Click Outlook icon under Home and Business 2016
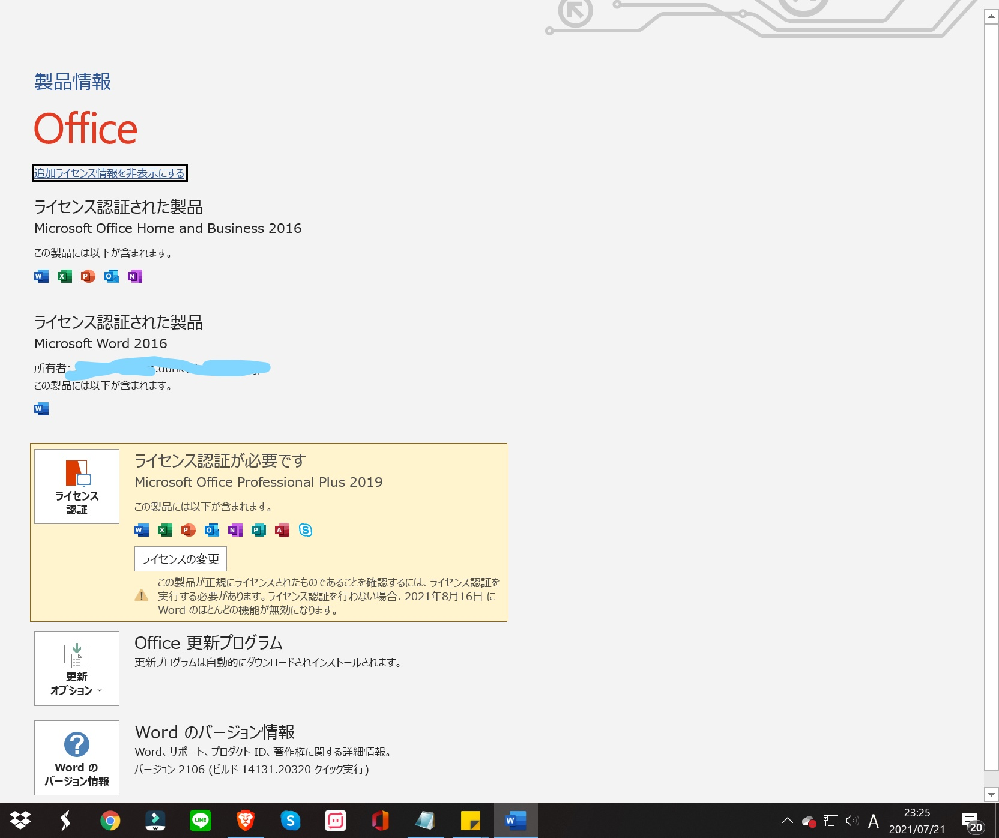This screenshot has width=999, height=838. [111, 276]
